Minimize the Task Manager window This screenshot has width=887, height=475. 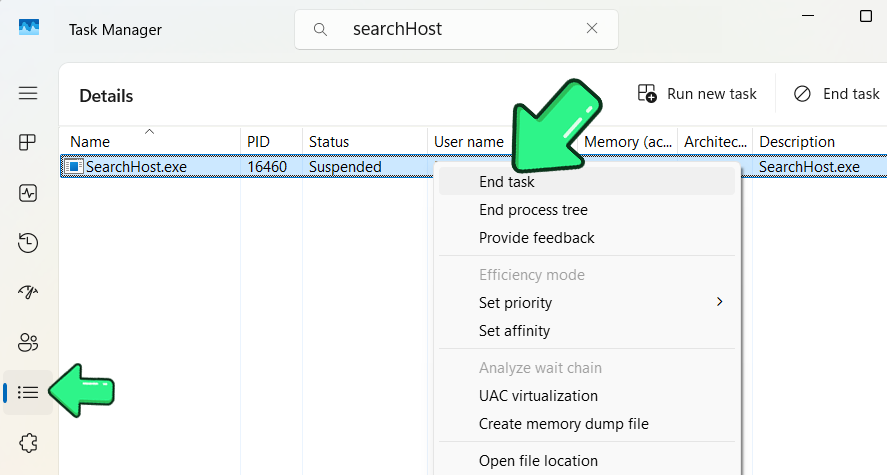808,16
